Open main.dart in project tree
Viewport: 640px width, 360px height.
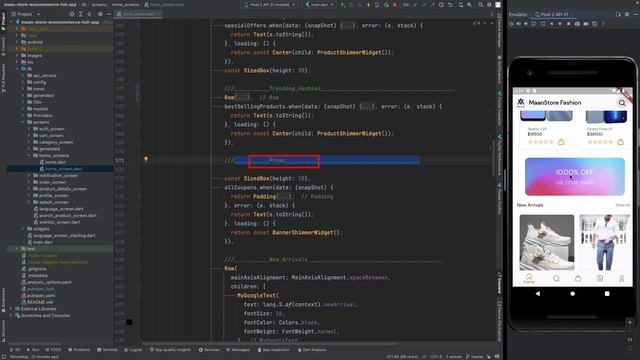tap(40, 242)
